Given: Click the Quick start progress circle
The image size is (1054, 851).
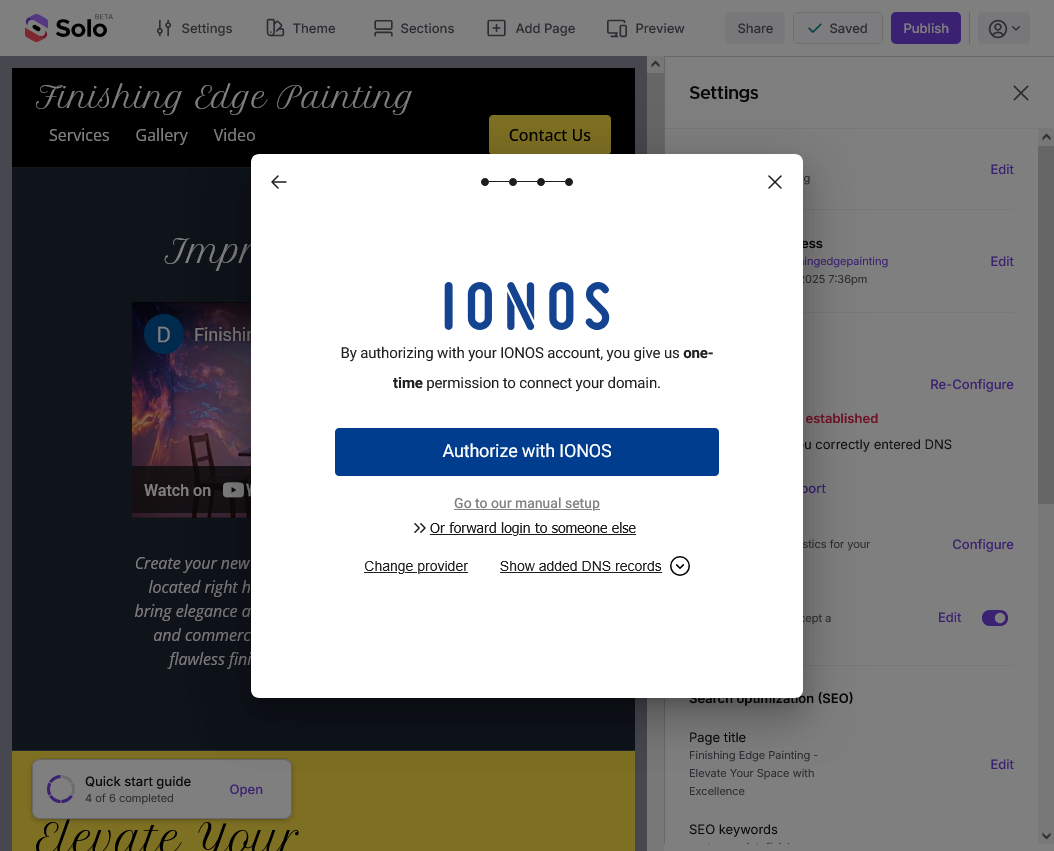Looking at the screenshot, I should 60,789.
